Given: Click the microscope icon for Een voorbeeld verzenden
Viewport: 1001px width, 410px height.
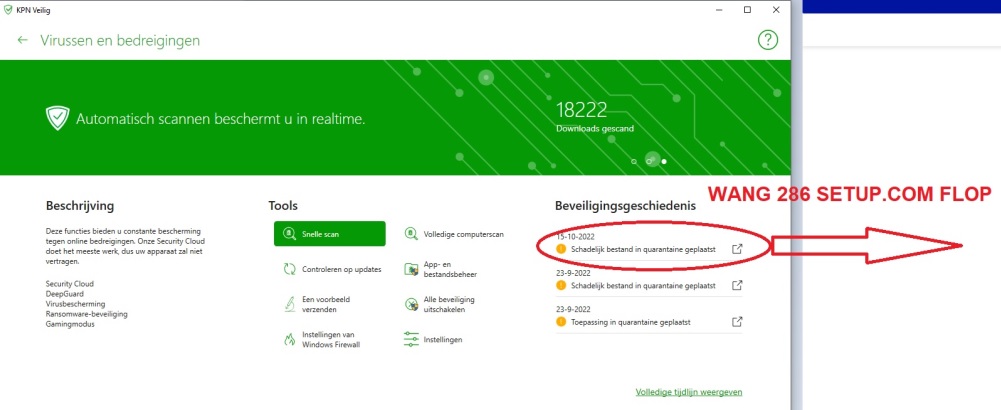Looking at the screenshot, I should 290,304.
